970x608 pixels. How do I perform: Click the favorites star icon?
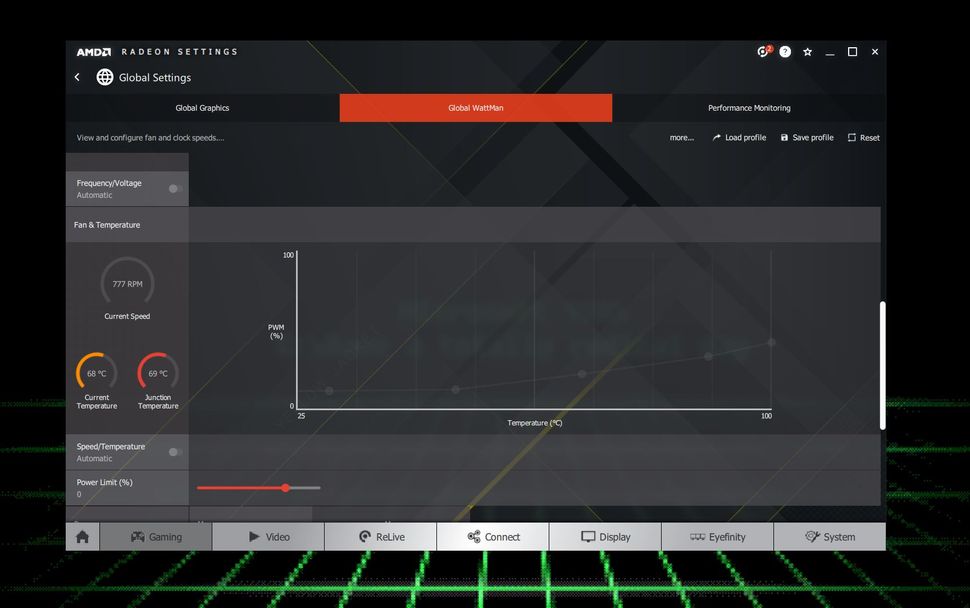click(x=807, y=51)
